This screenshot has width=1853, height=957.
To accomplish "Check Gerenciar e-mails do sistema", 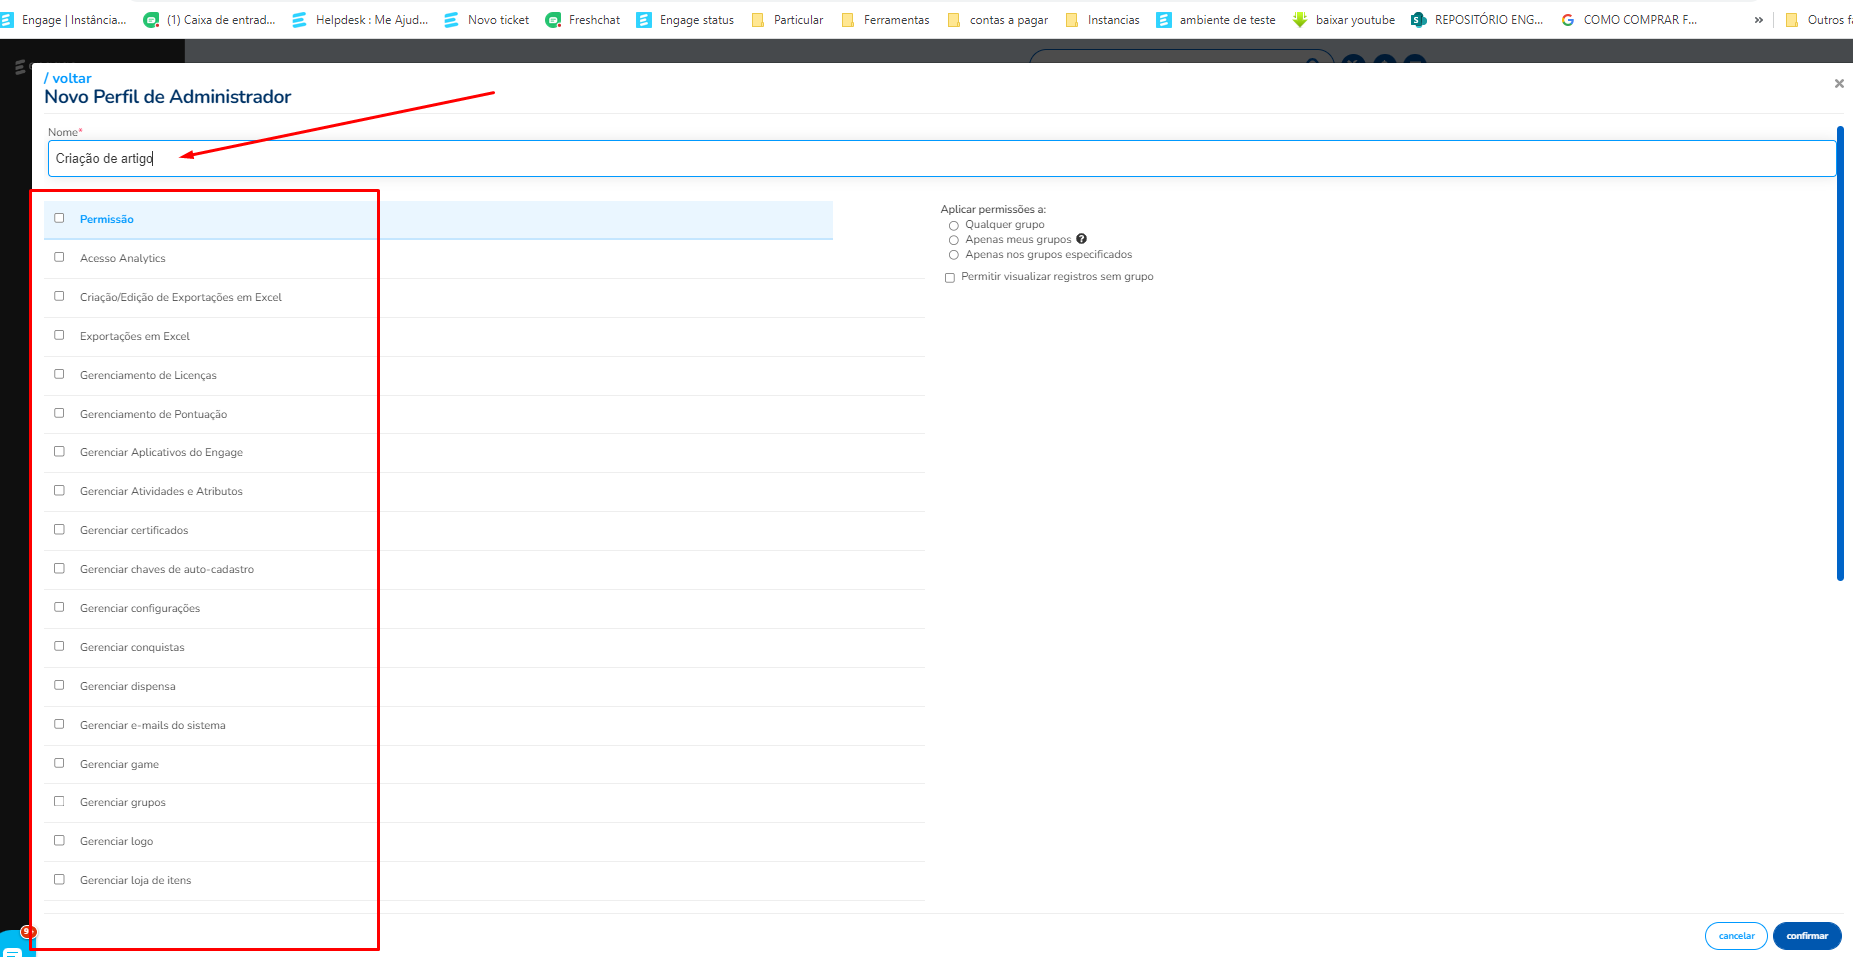I will point(59,724).
